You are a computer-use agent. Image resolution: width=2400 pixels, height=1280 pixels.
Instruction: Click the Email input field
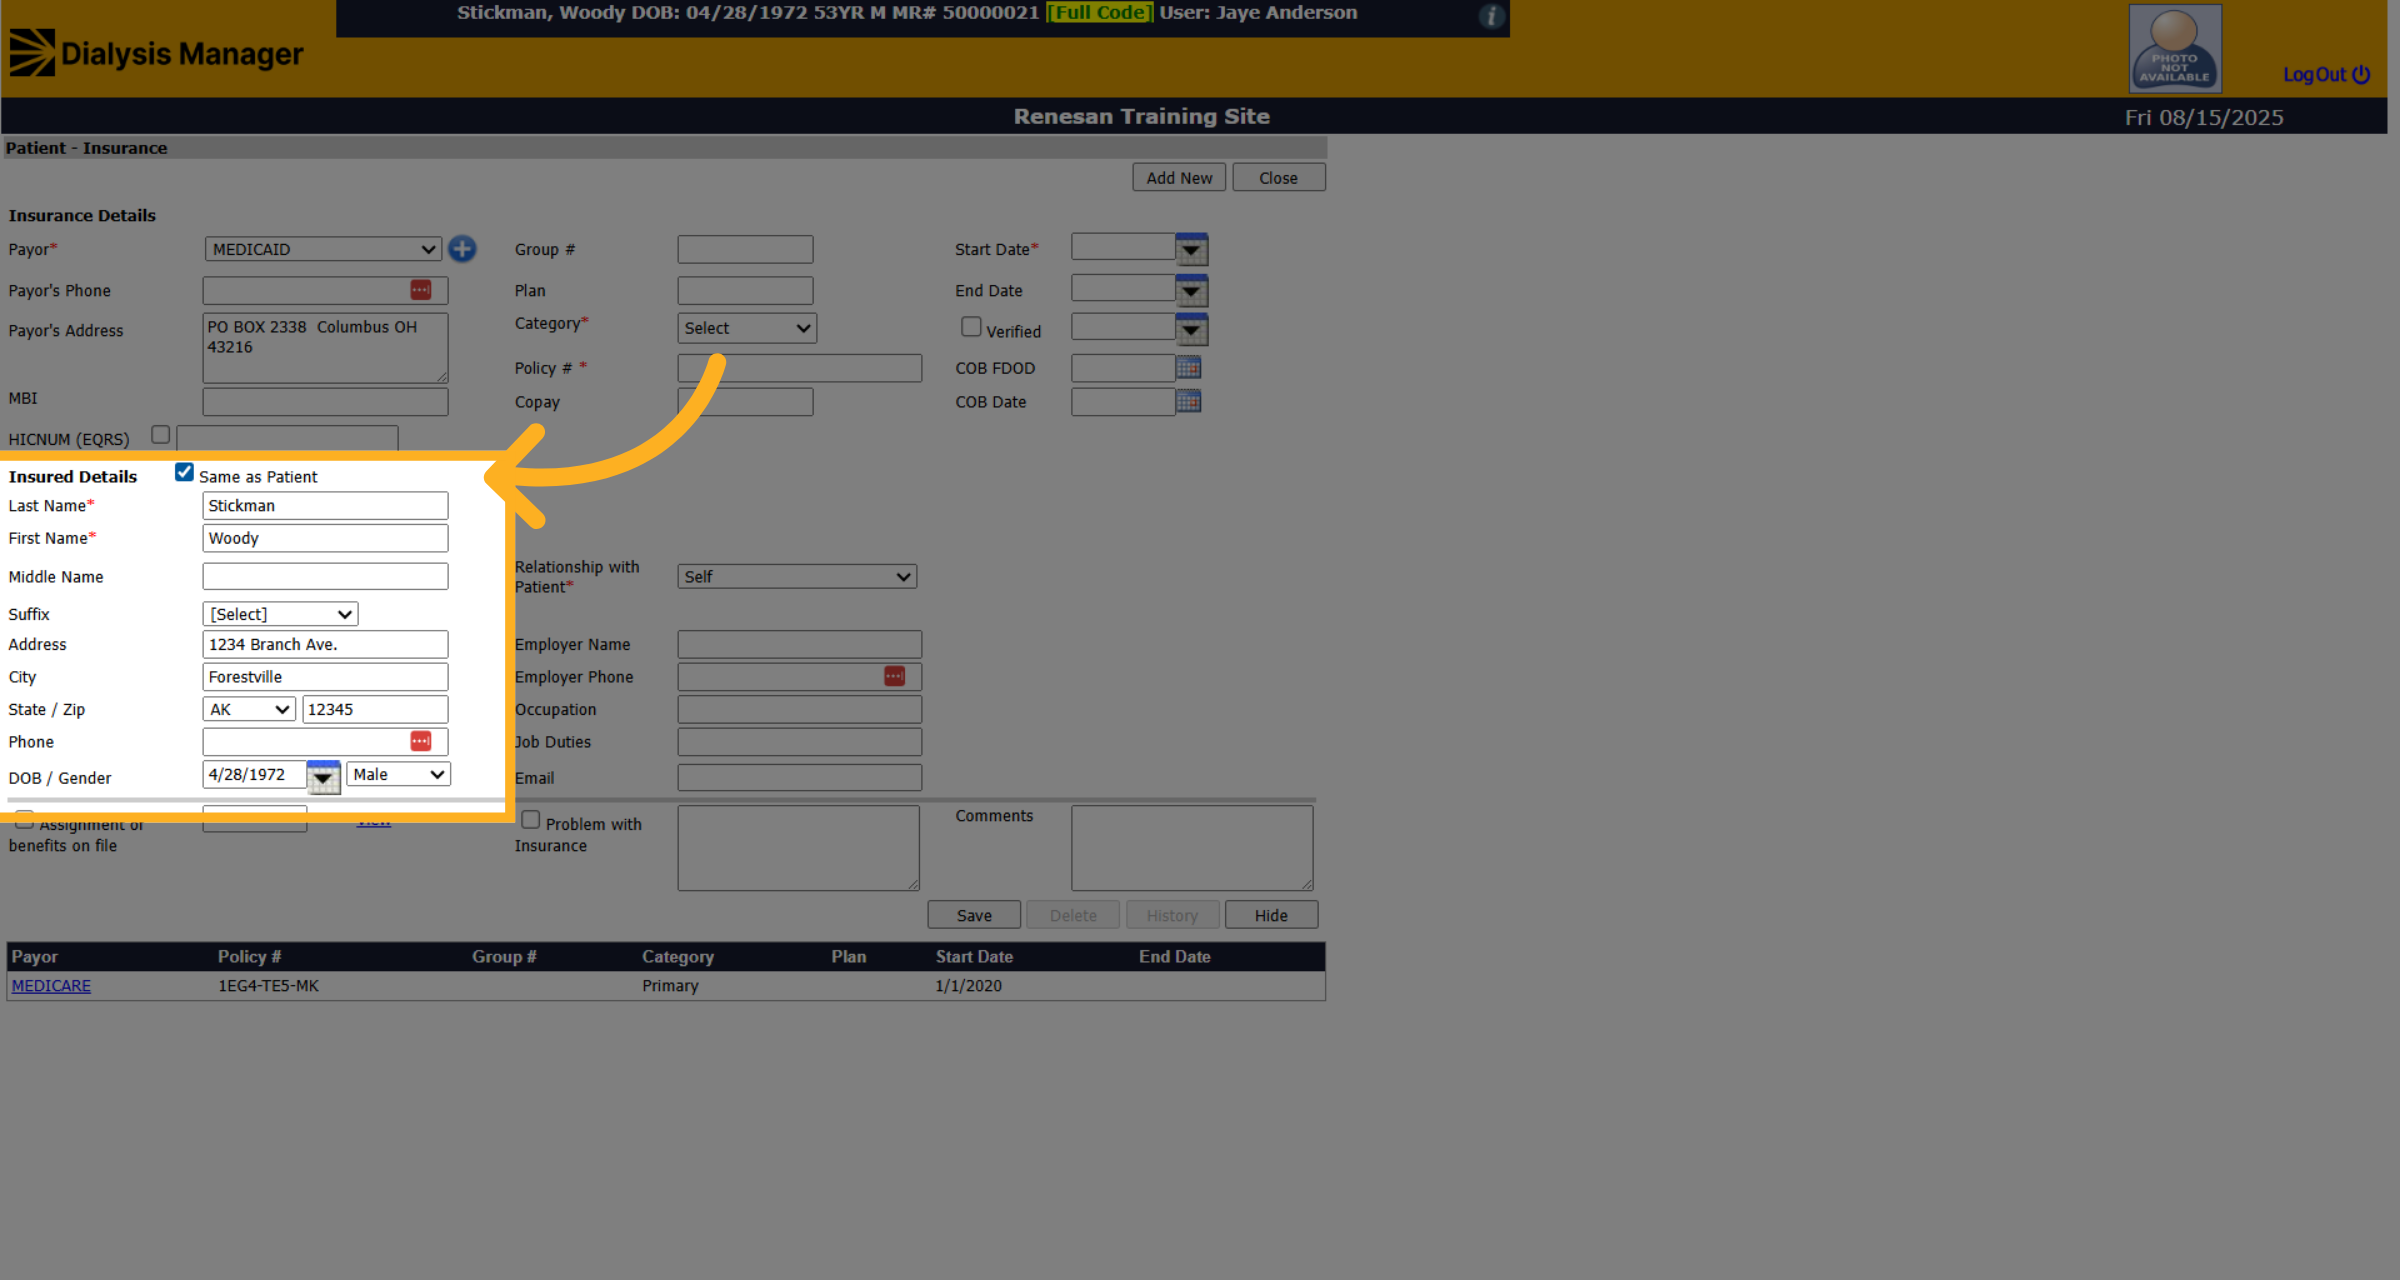point(799,777)
